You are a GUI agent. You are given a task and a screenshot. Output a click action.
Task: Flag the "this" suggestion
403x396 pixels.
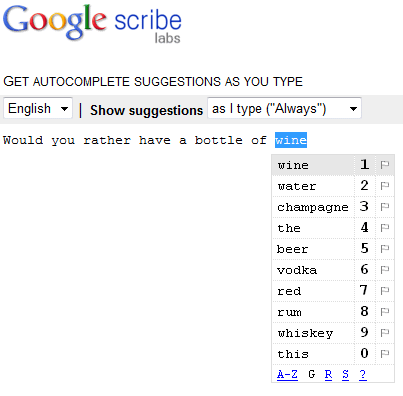tap(385, 354)
